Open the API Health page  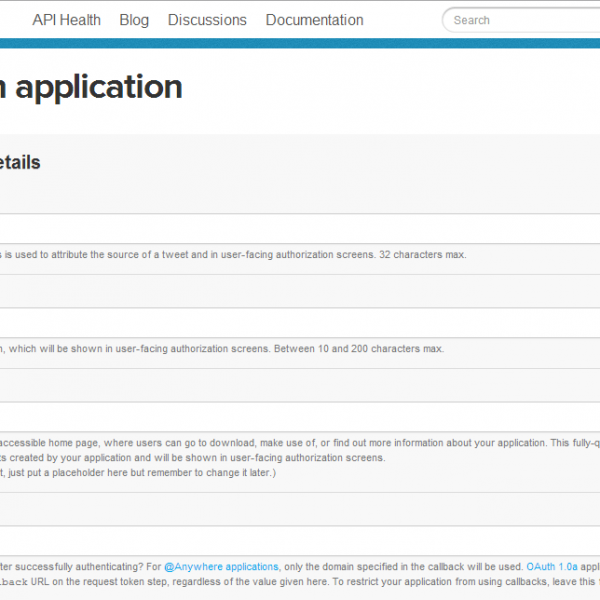pos(66,20)
